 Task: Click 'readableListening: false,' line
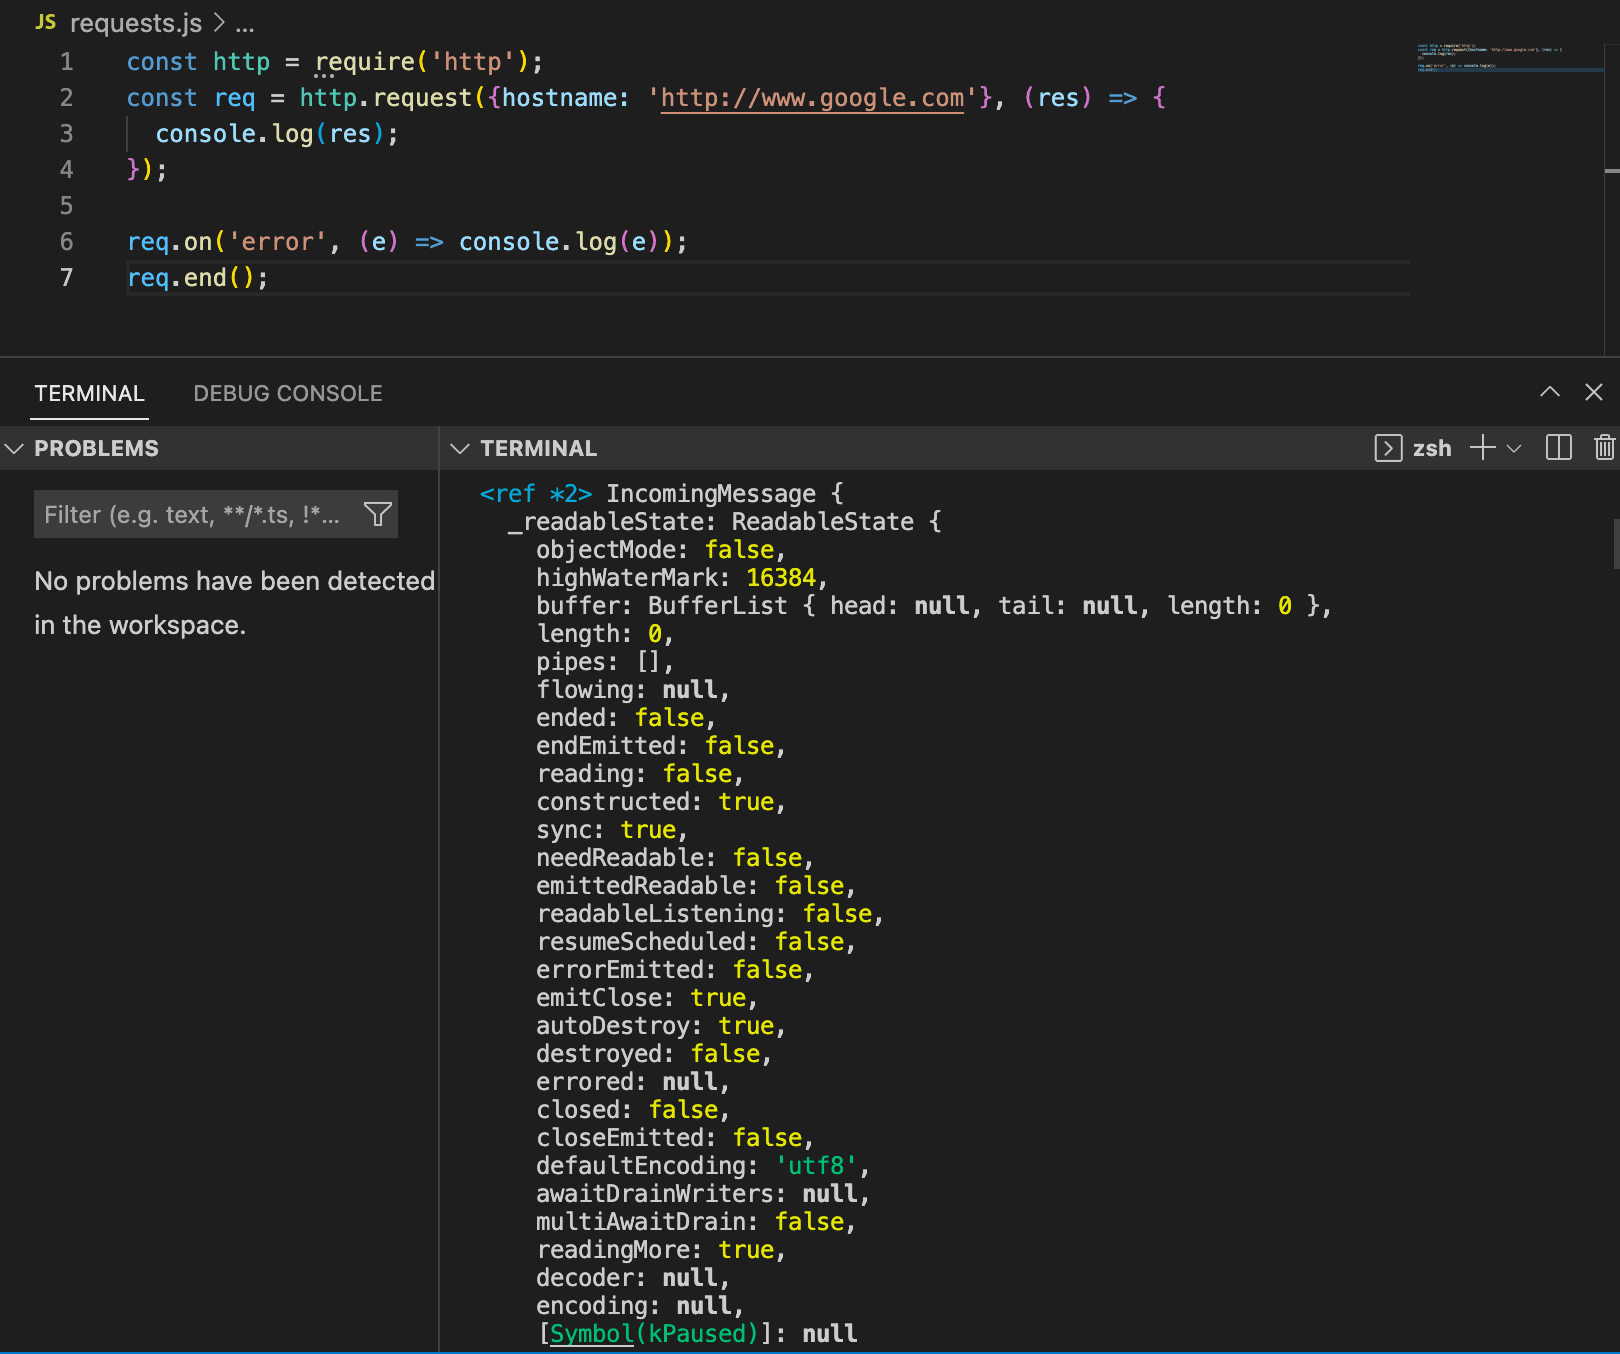pos(710,914)
